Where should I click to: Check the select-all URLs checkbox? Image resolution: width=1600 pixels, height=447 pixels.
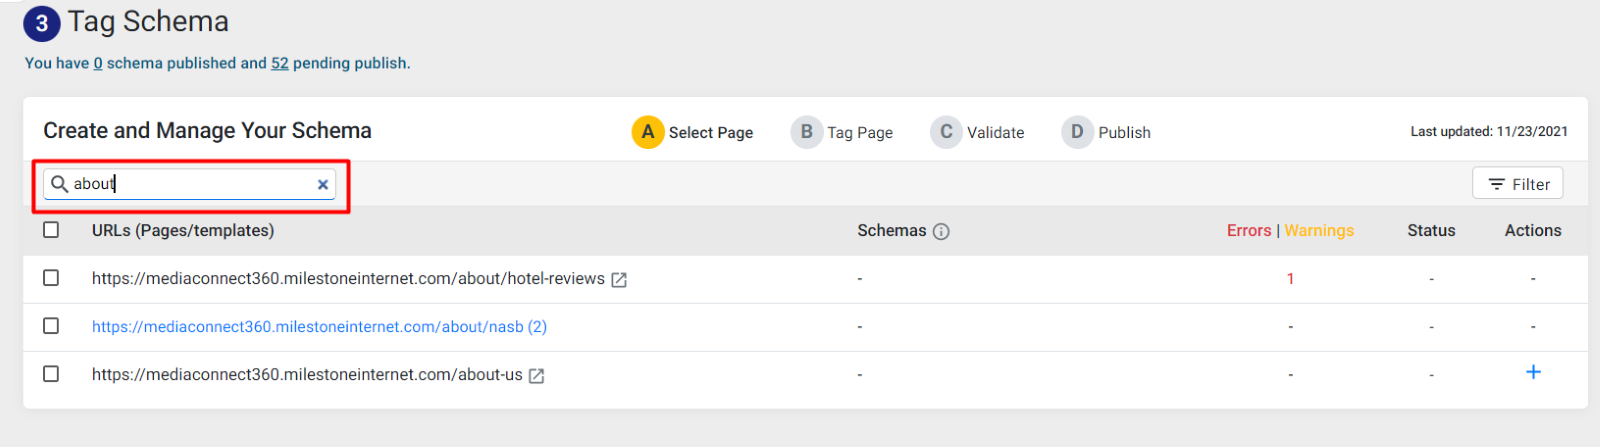51,230
